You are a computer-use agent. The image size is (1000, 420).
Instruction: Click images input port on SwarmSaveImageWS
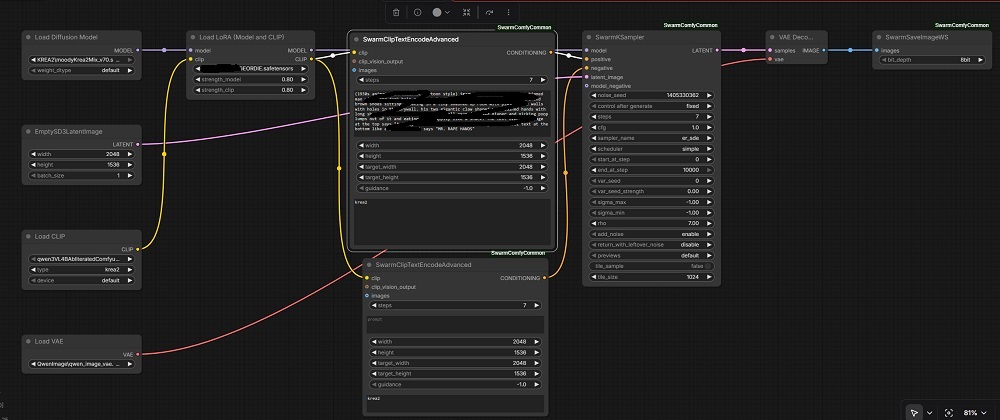point(877,50)
